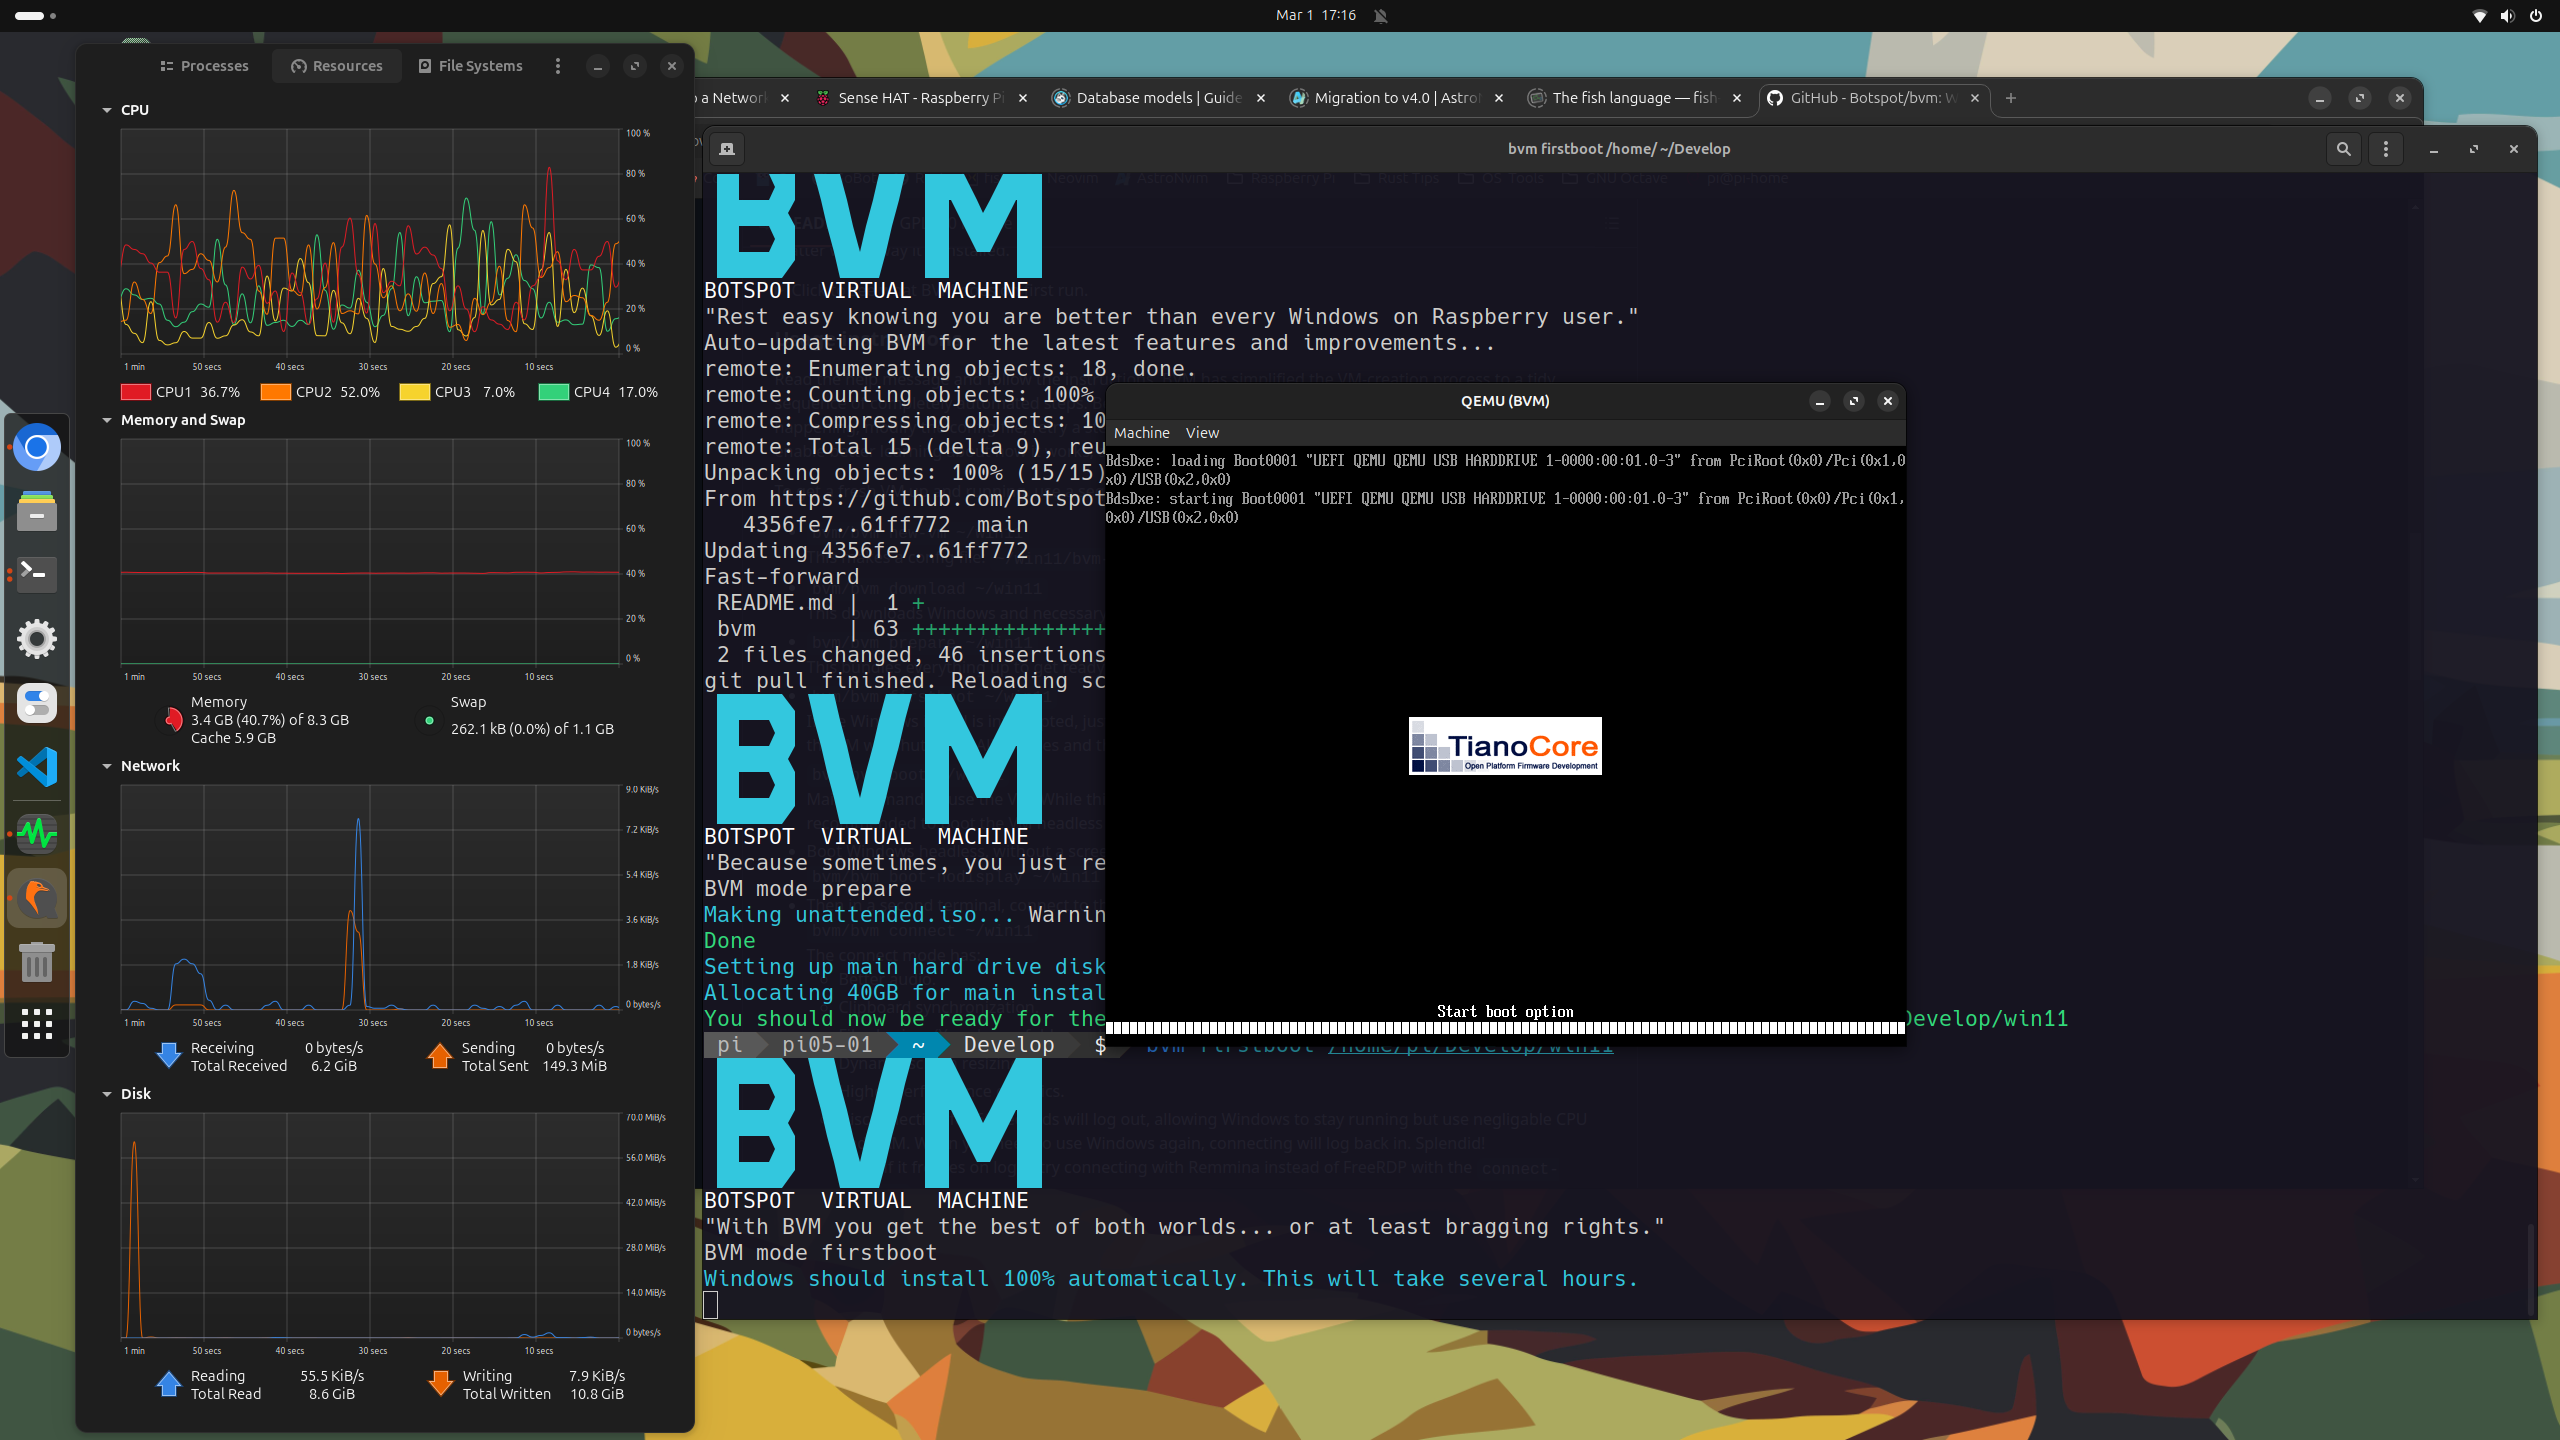Change the CPU3 yellow color swatch
Screen dimensions: 2560x1440
point(414,392)
